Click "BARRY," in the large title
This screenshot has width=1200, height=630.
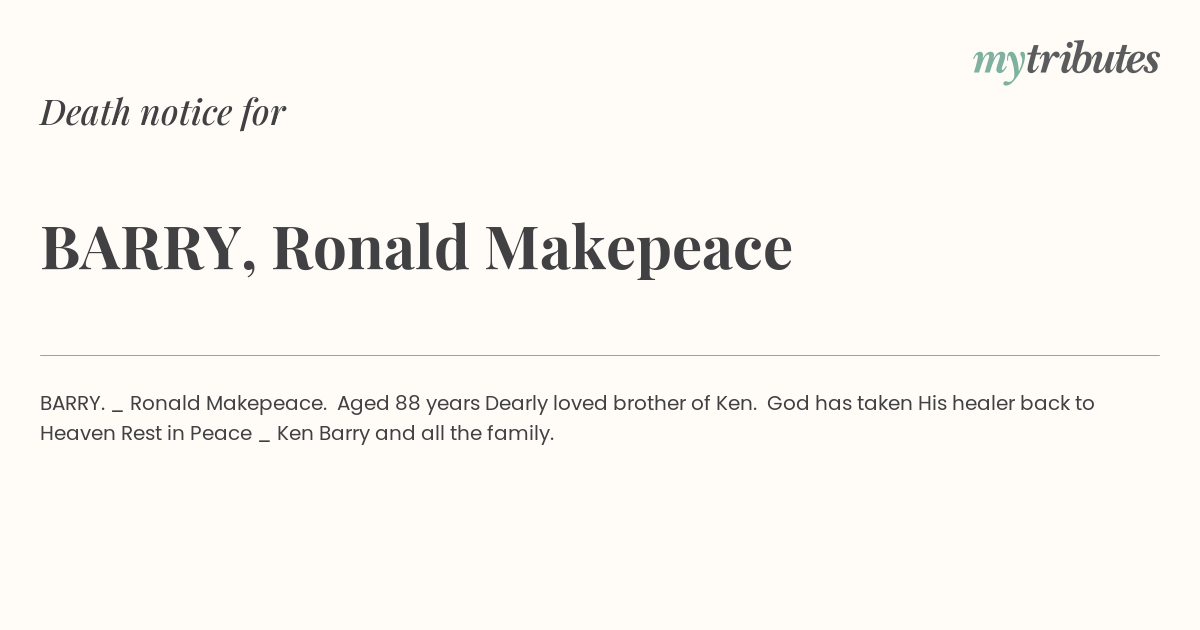click(149, 249)
